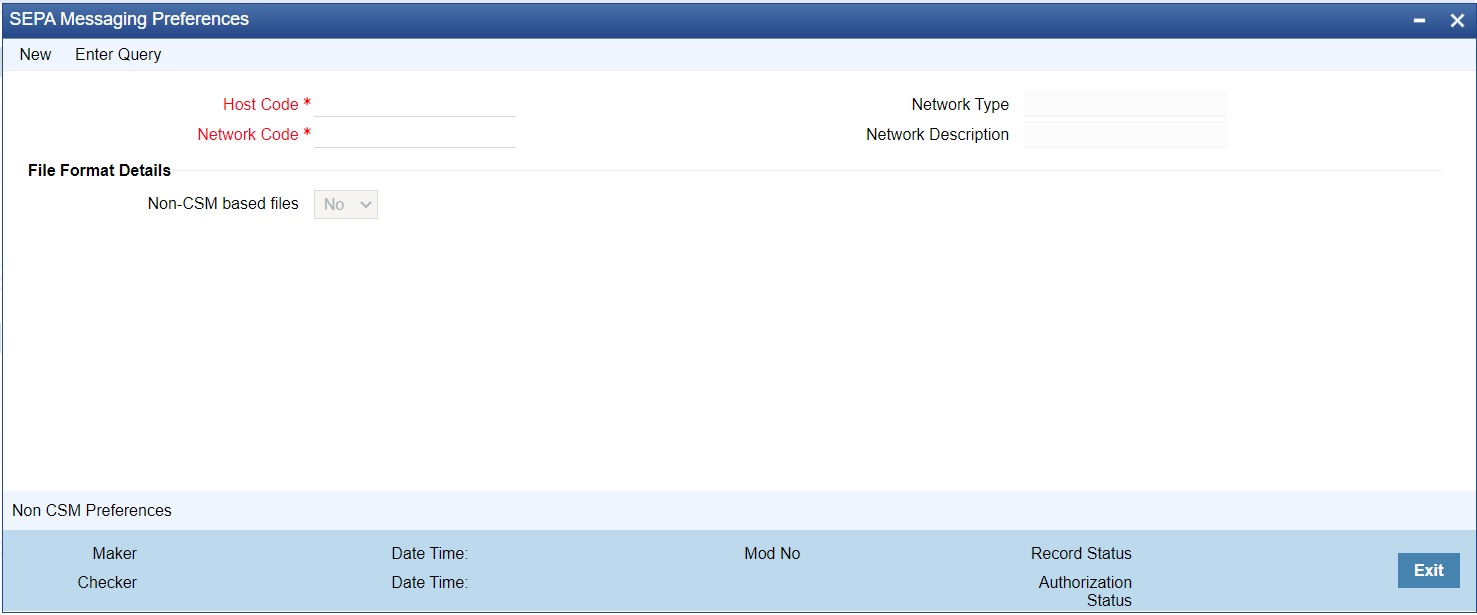
Task: Click the Network Code input field
Action: click(x=415, y=135)
